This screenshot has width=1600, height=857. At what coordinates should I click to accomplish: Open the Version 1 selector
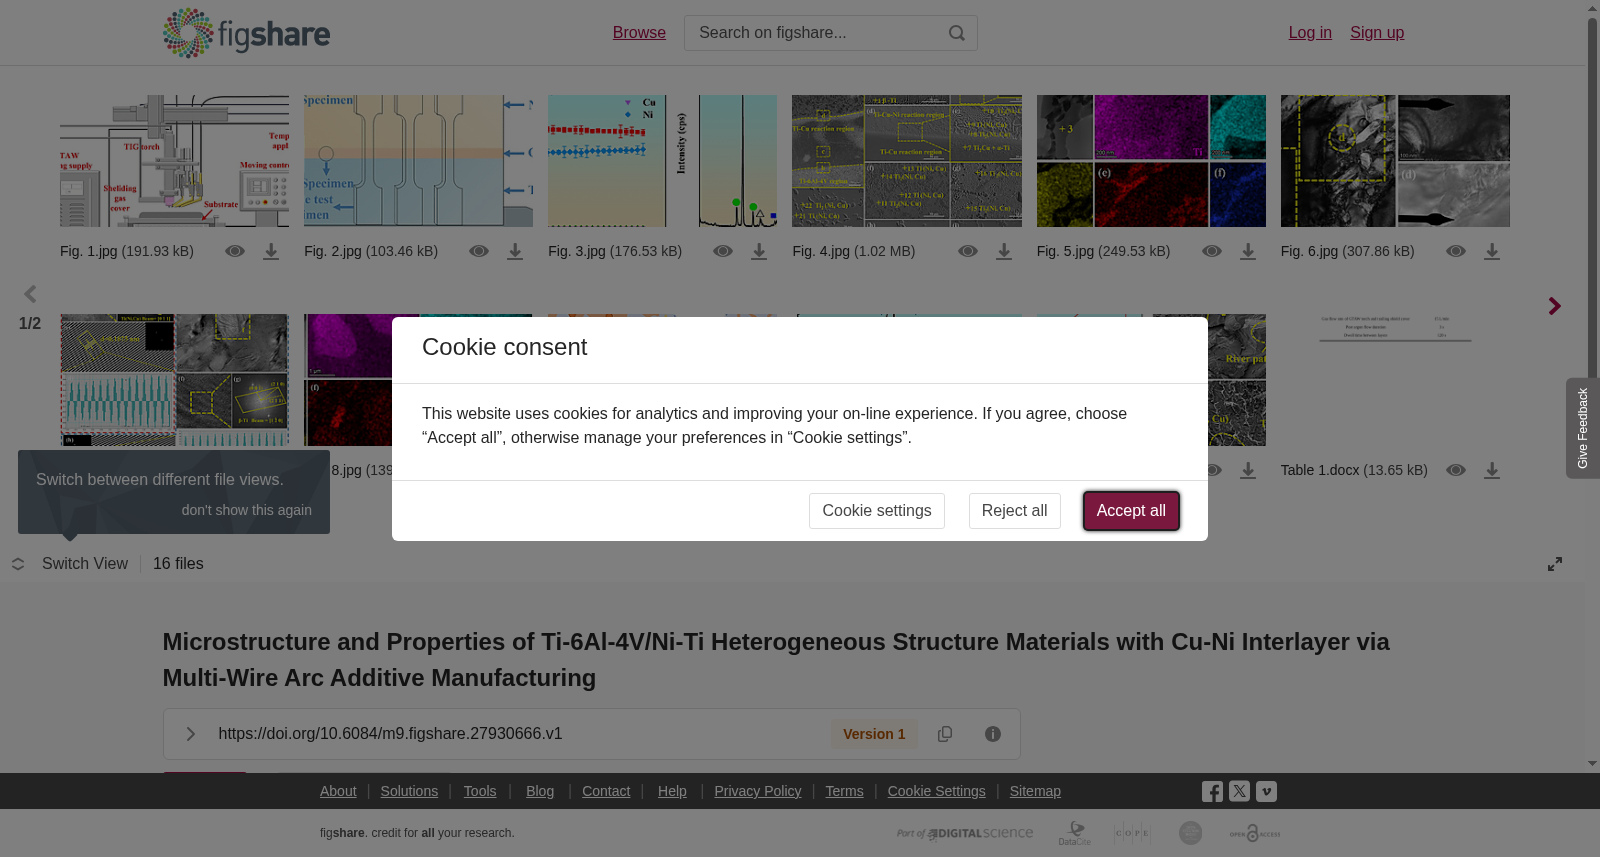pyautogui.click(x=874, y=734)
